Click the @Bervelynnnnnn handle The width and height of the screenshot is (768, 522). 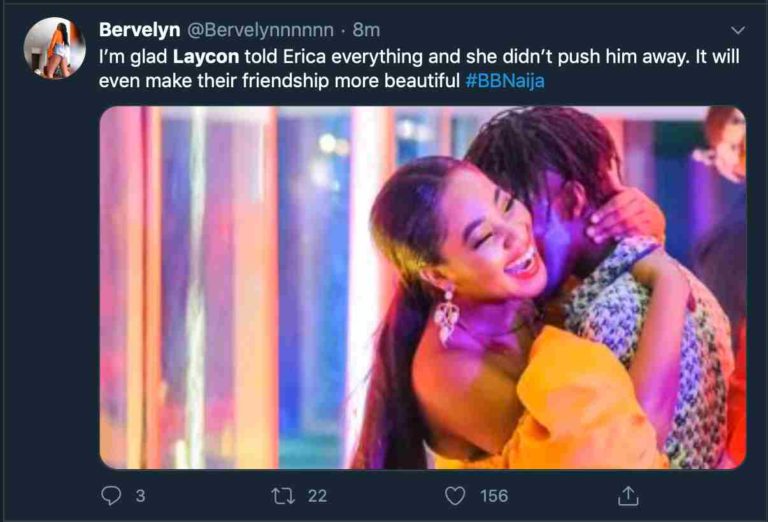click(x=260, y=30)
